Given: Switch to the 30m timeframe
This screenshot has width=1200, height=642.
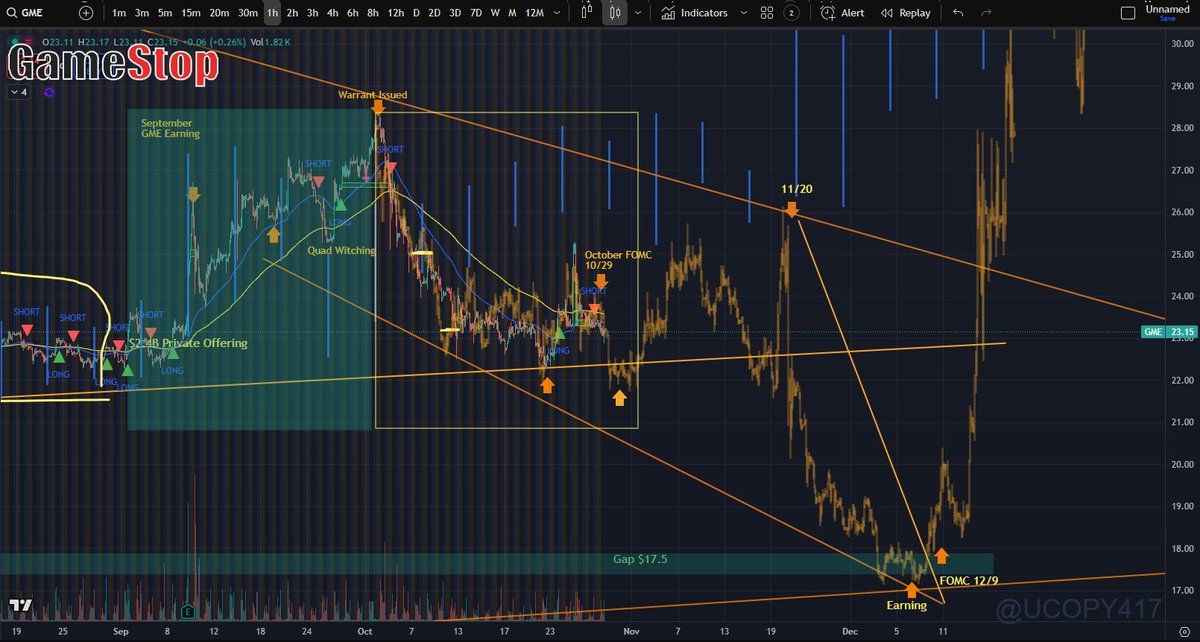Looking at the screenshot, I should [248, 13].
